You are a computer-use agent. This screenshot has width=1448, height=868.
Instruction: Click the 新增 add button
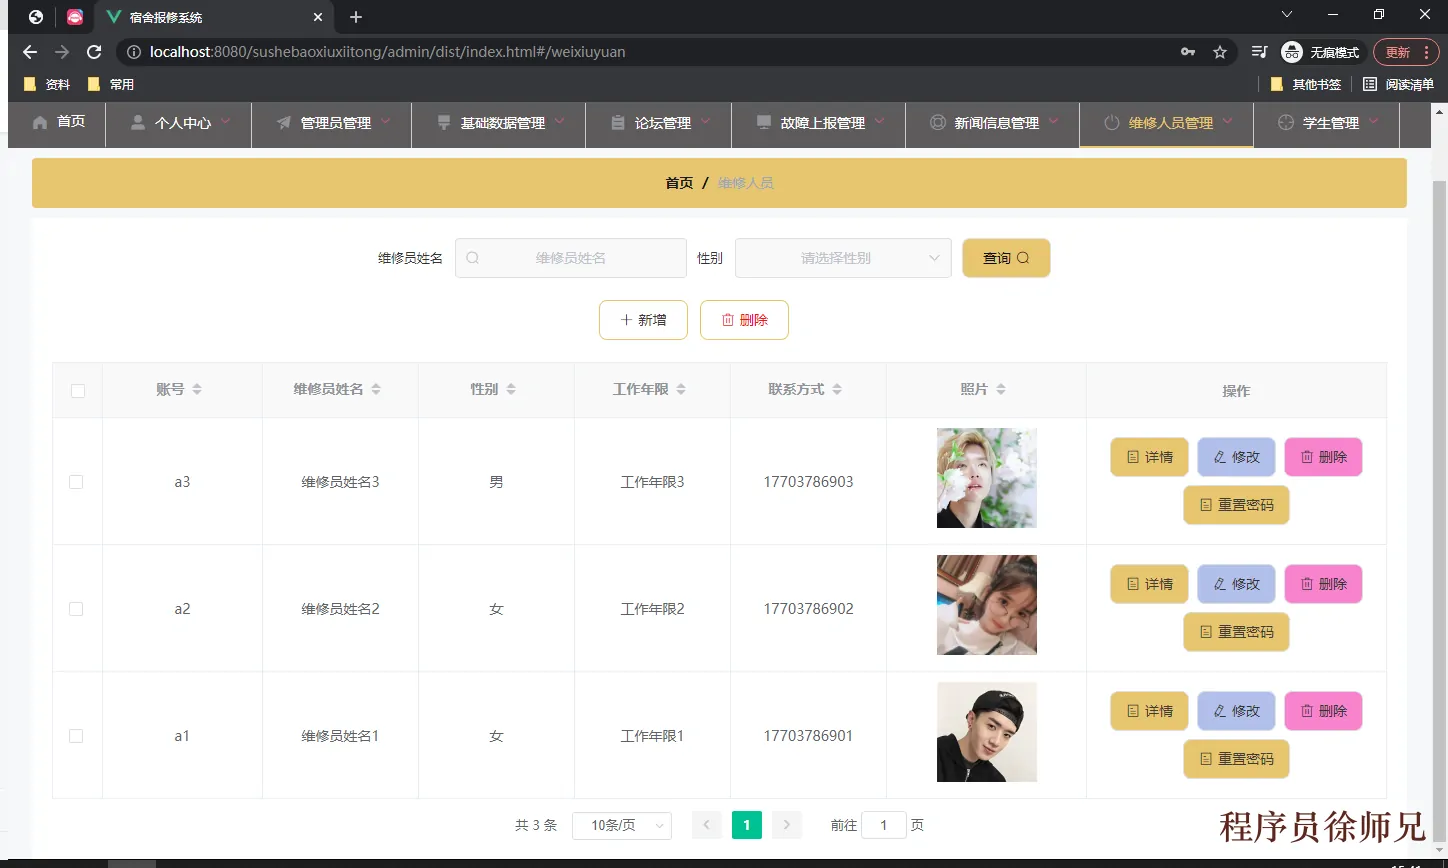click(x=643, y=320)
